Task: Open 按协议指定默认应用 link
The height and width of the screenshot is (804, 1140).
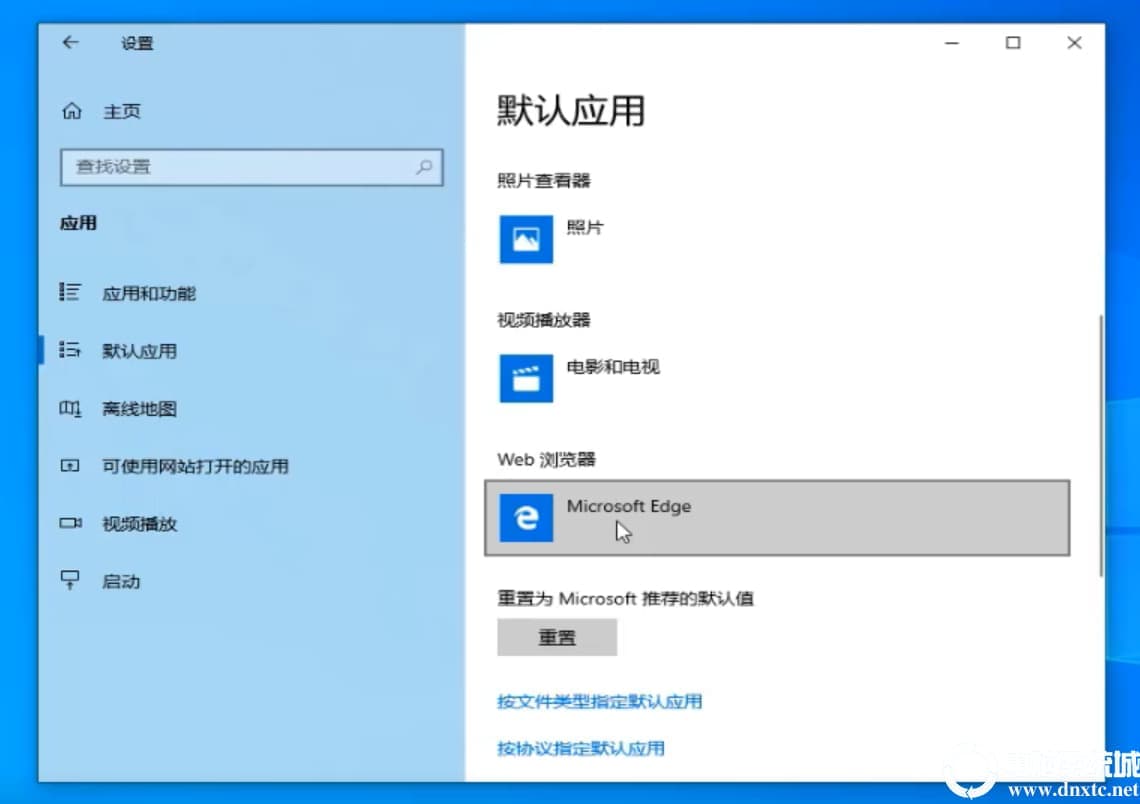Action: tap(581, 748)
